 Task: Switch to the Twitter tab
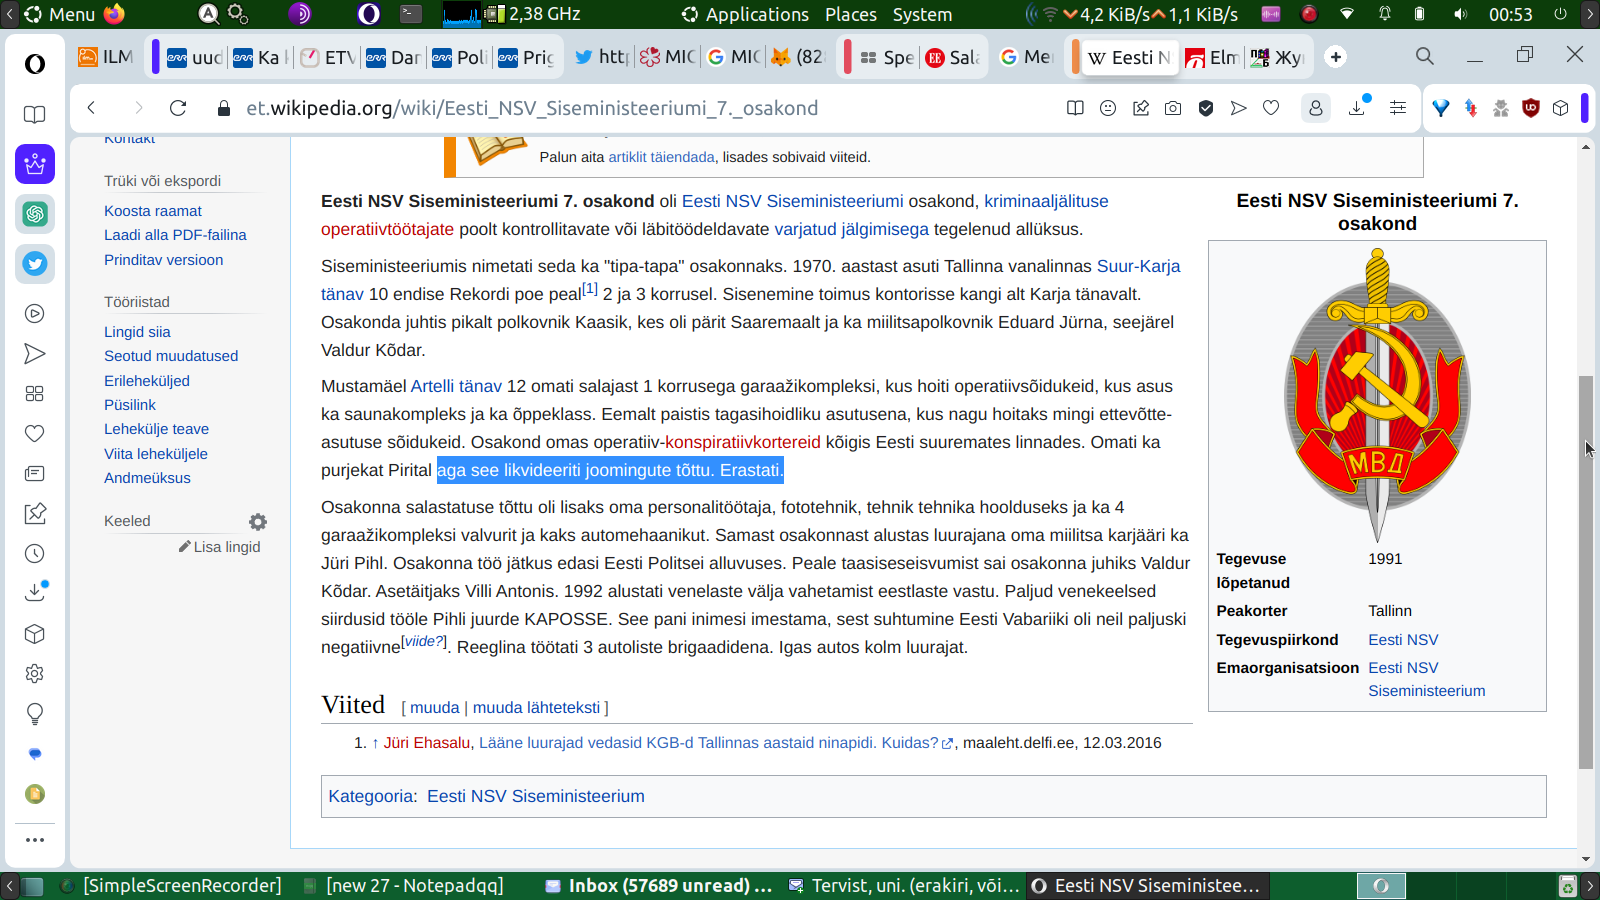tap(601, 57)
